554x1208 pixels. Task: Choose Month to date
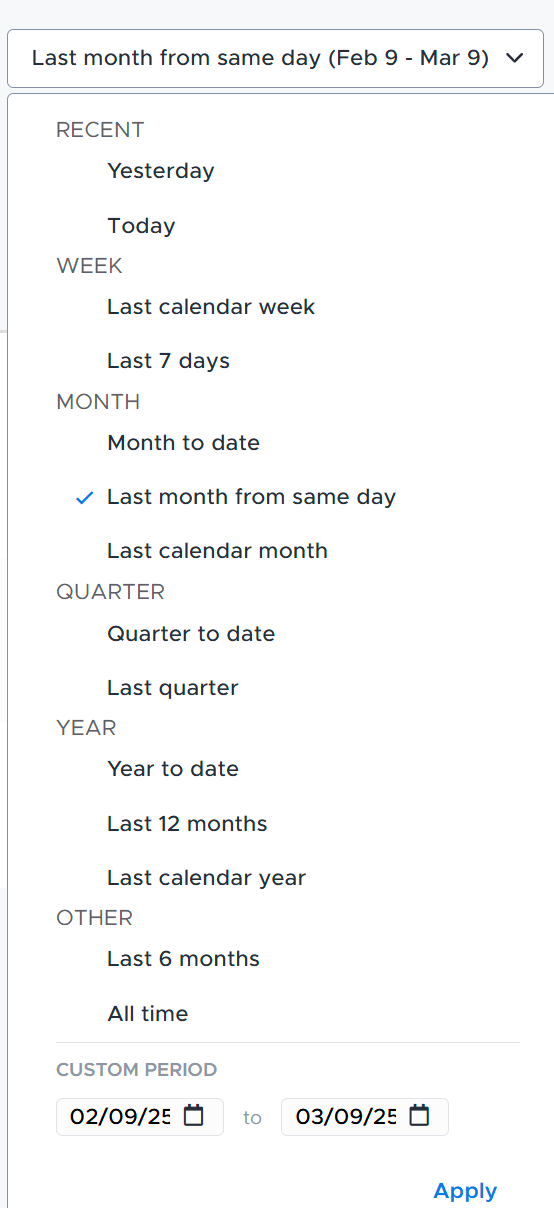click(183, 443)
